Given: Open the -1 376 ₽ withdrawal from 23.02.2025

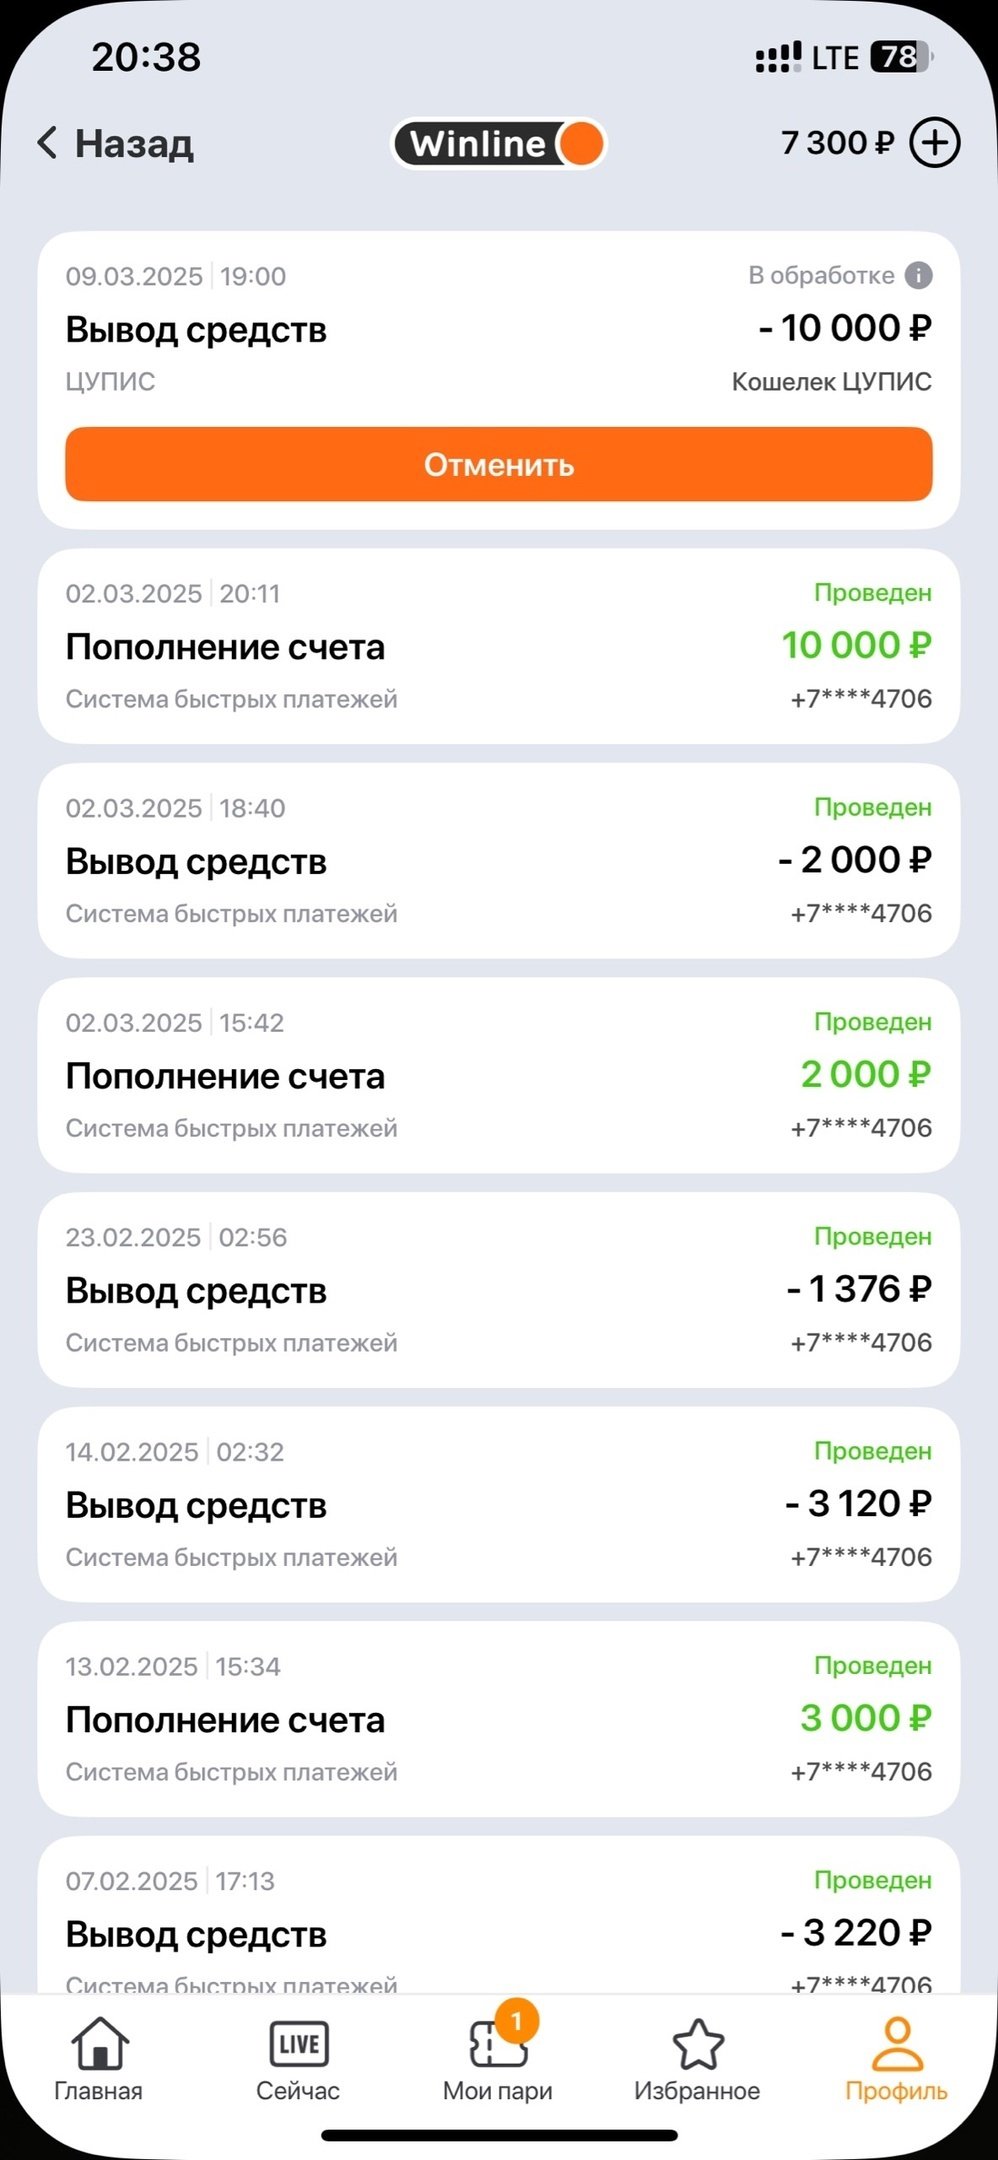Looking at the screenshot, I should click(x=498, y=1290).
